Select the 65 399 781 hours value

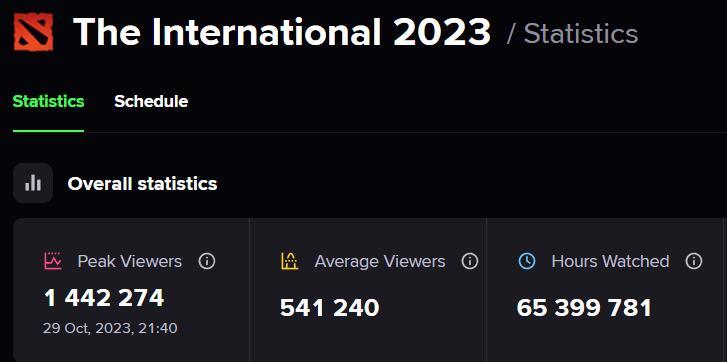584,308
